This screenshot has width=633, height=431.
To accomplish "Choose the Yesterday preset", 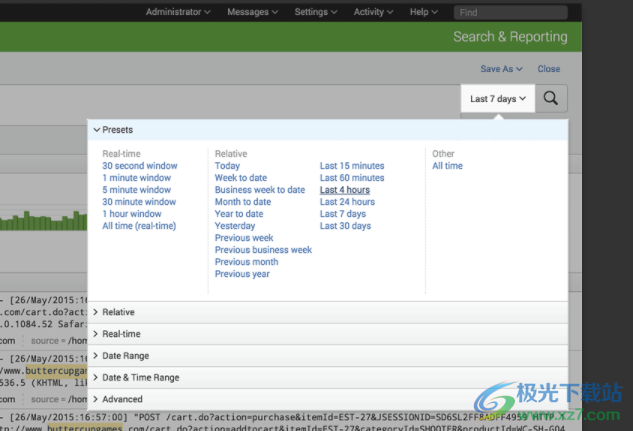I will click(235, 226).
